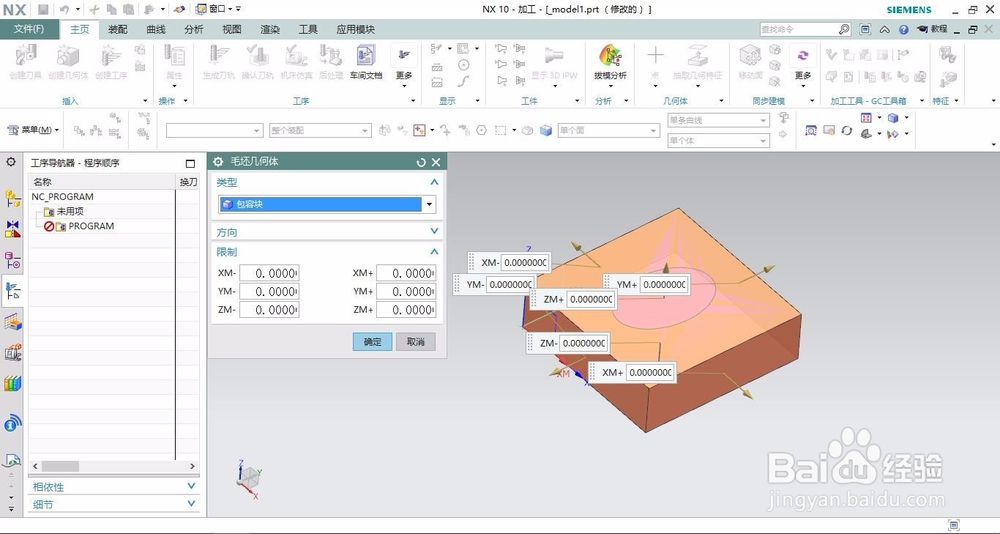Click the 取消 cancel button
This screenshot has width=1000, height=534.
[415, 341]
